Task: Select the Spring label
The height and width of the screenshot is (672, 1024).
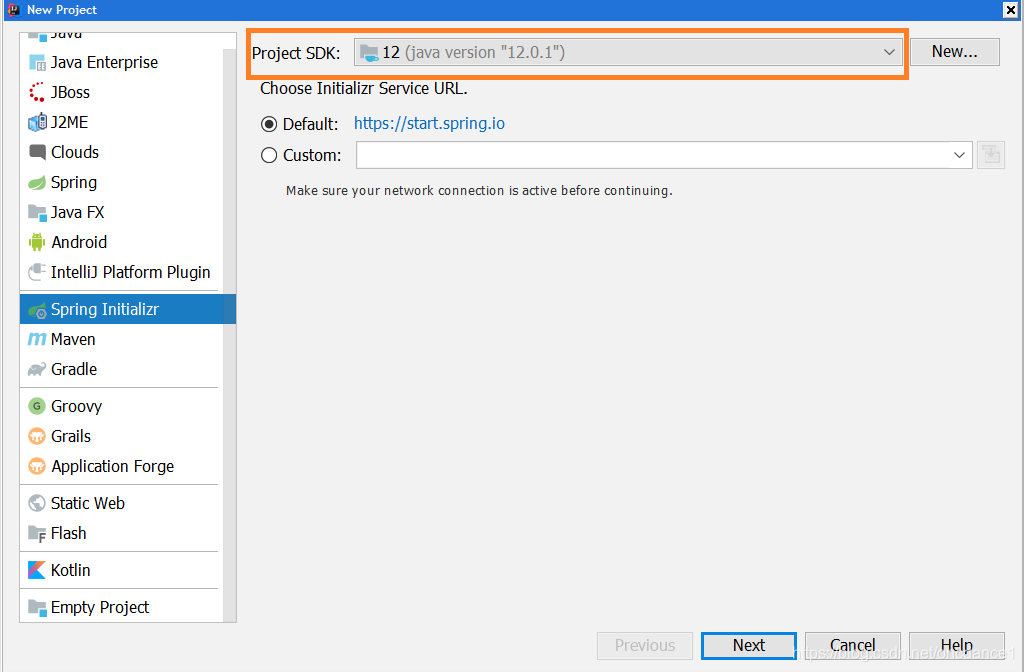Action: tap(74, 182)
